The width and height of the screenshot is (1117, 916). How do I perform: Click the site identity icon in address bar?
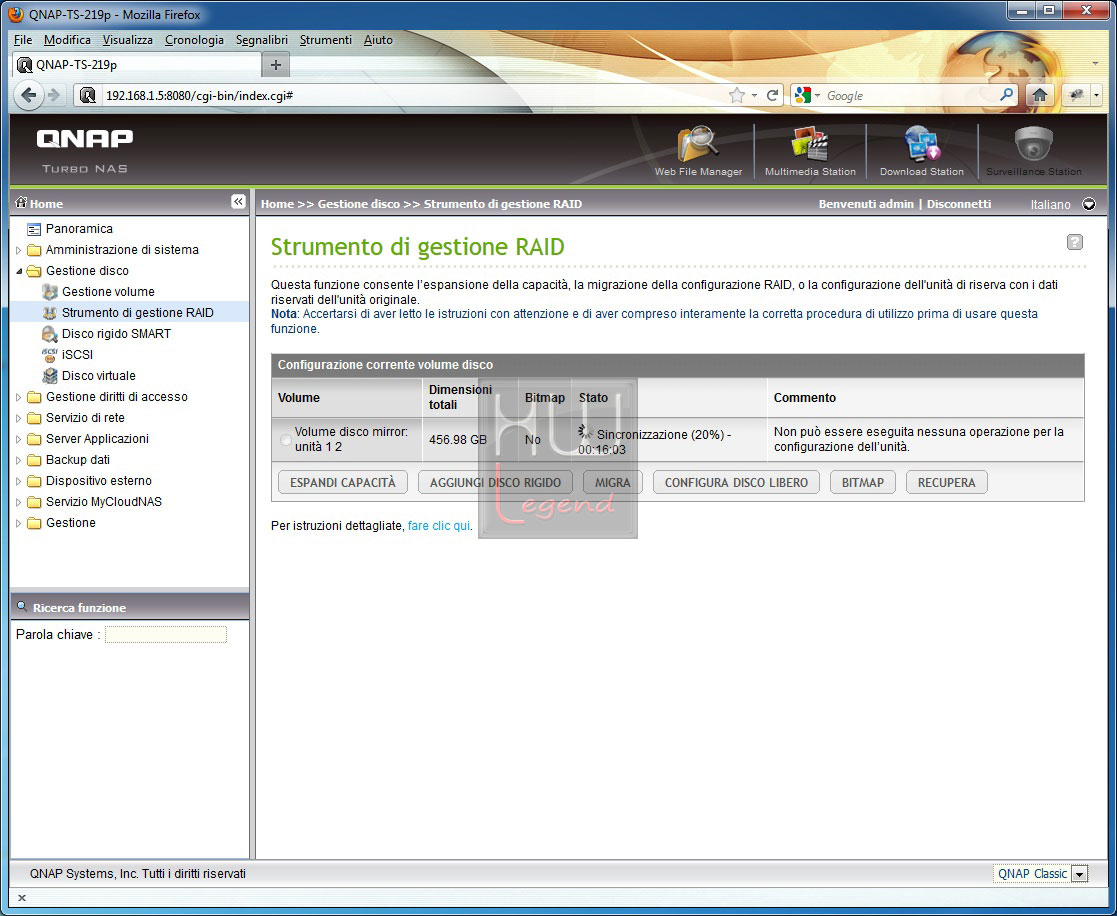tap(88, 95)
